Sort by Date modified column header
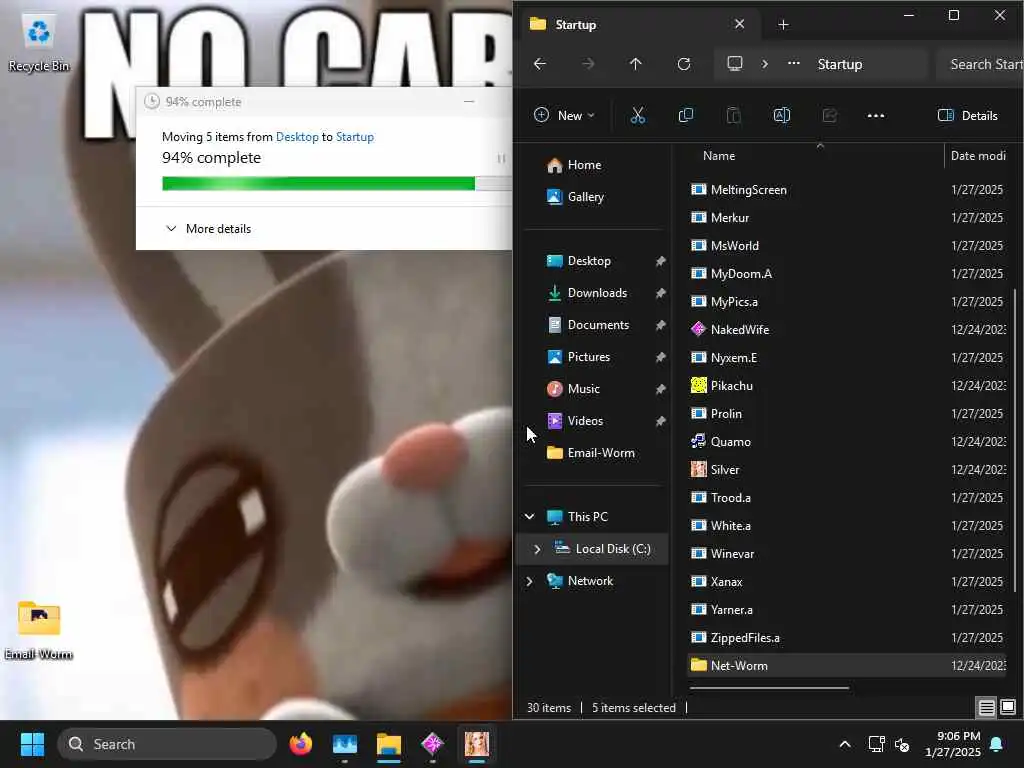 coord(978,156)
